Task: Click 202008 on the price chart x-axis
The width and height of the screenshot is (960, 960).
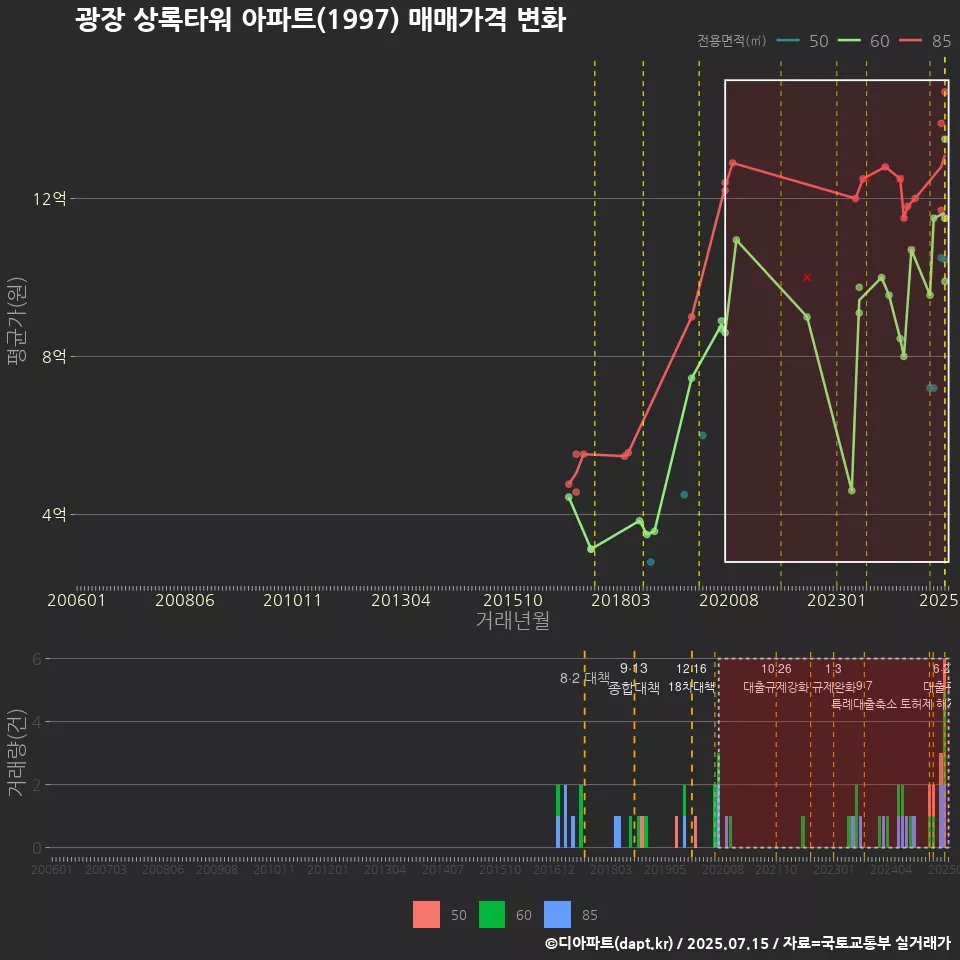Action: 729,600
